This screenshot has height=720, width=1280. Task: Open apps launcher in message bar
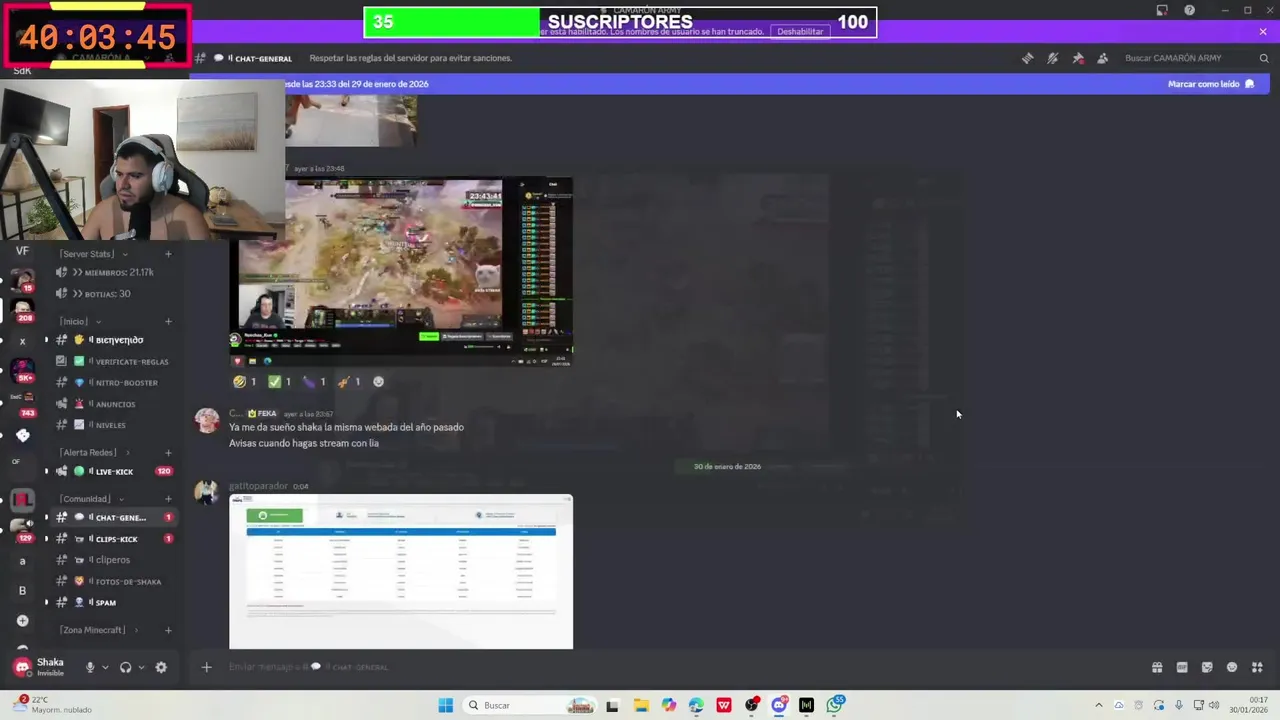1257,667
